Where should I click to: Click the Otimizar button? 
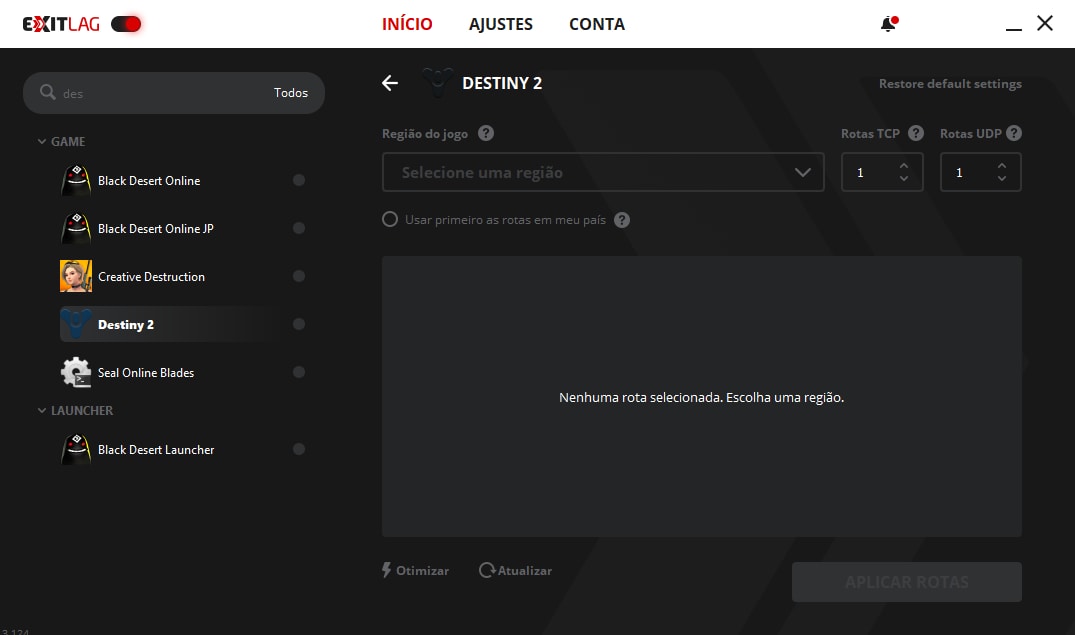[x=416, y=570]
